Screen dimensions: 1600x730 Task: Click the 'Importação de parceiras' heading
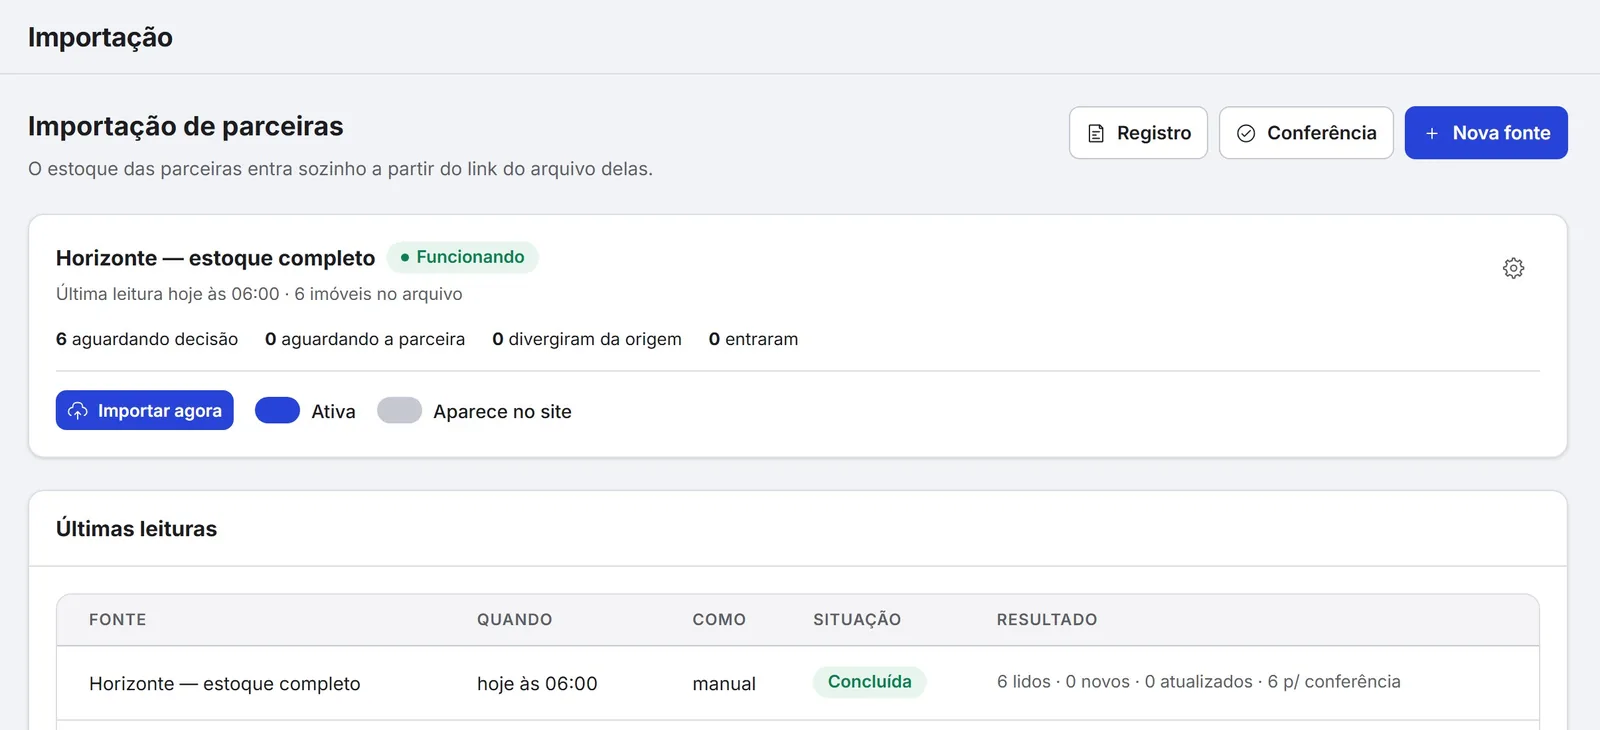[x=185, y=126]
